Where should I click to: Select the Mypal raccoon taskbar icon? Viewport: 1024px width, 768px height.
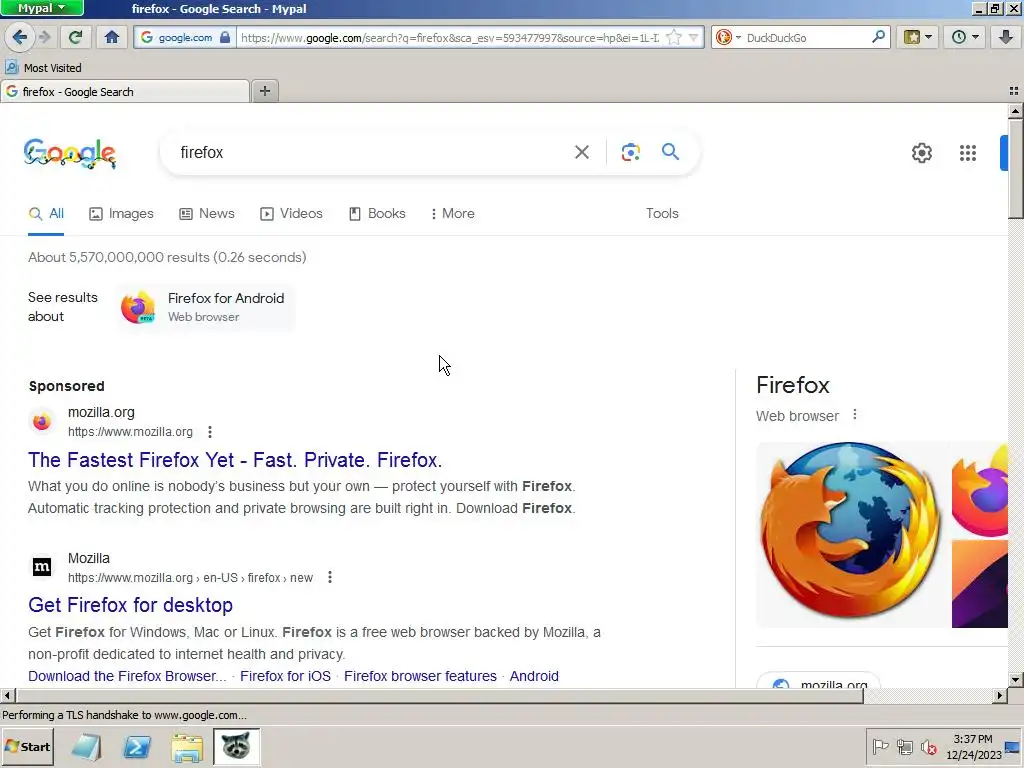pyautogui.click(x=236, y=746)
